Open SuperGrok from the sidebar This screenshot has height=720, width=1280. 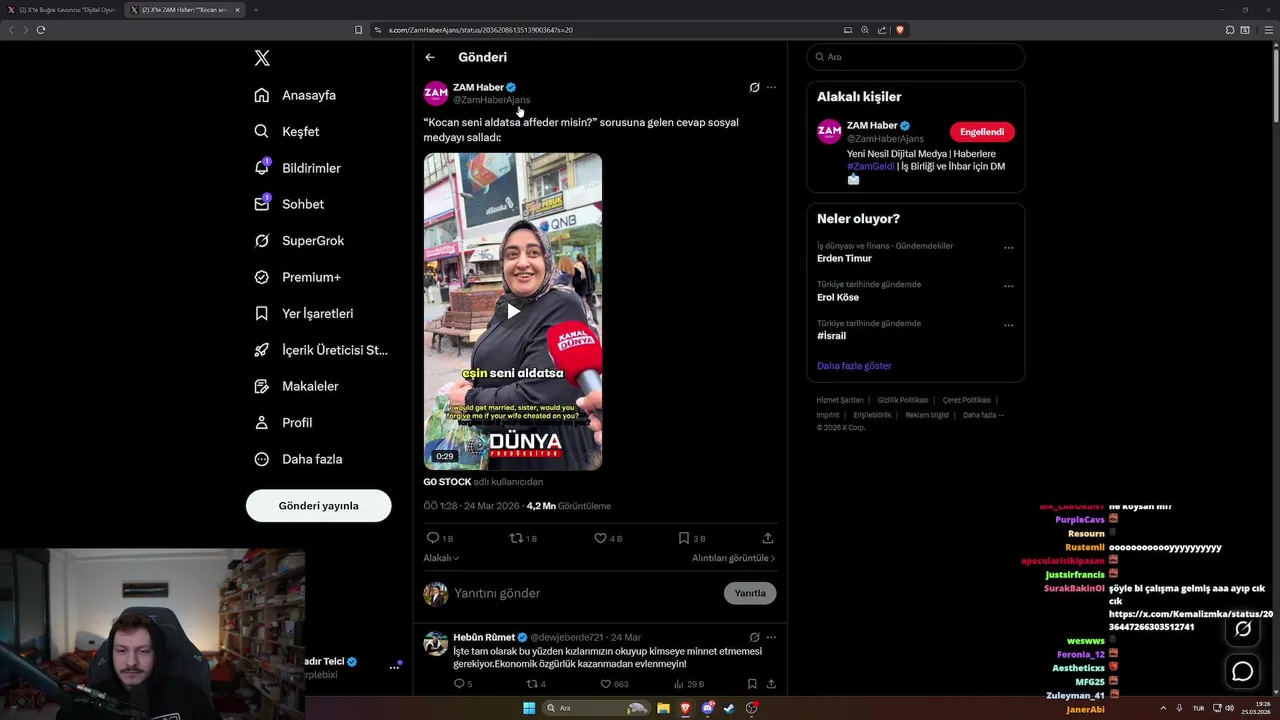pos(299,240)
